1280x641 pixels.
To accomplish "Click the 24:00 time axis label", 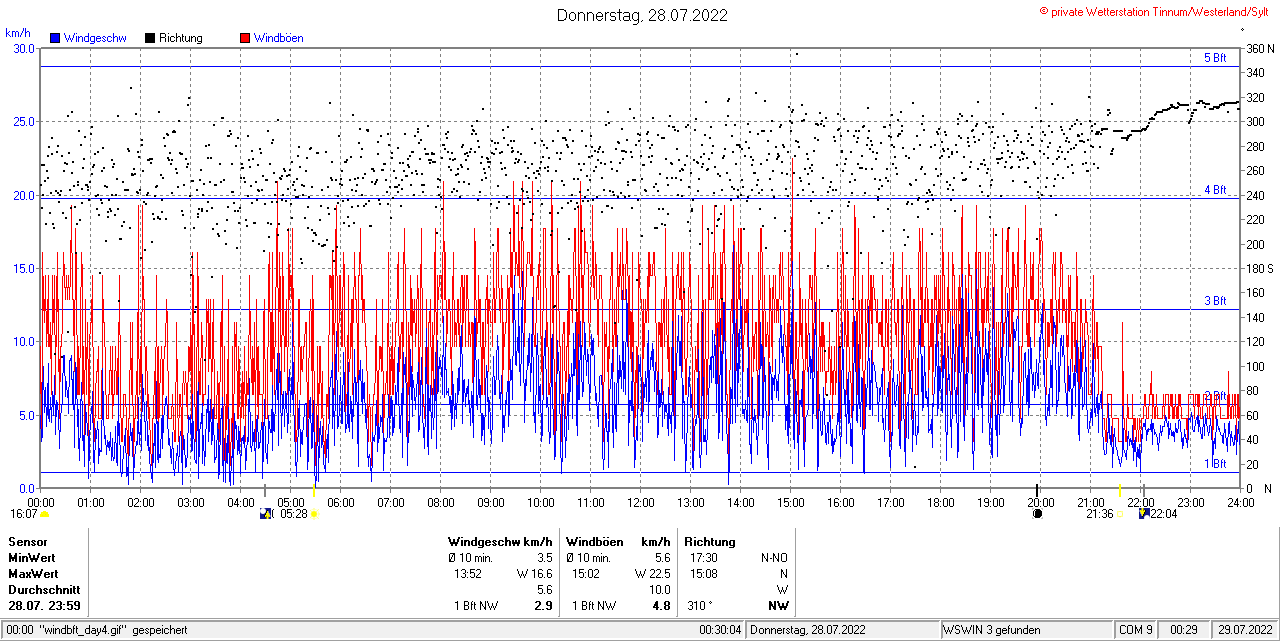I will 1240,502.
